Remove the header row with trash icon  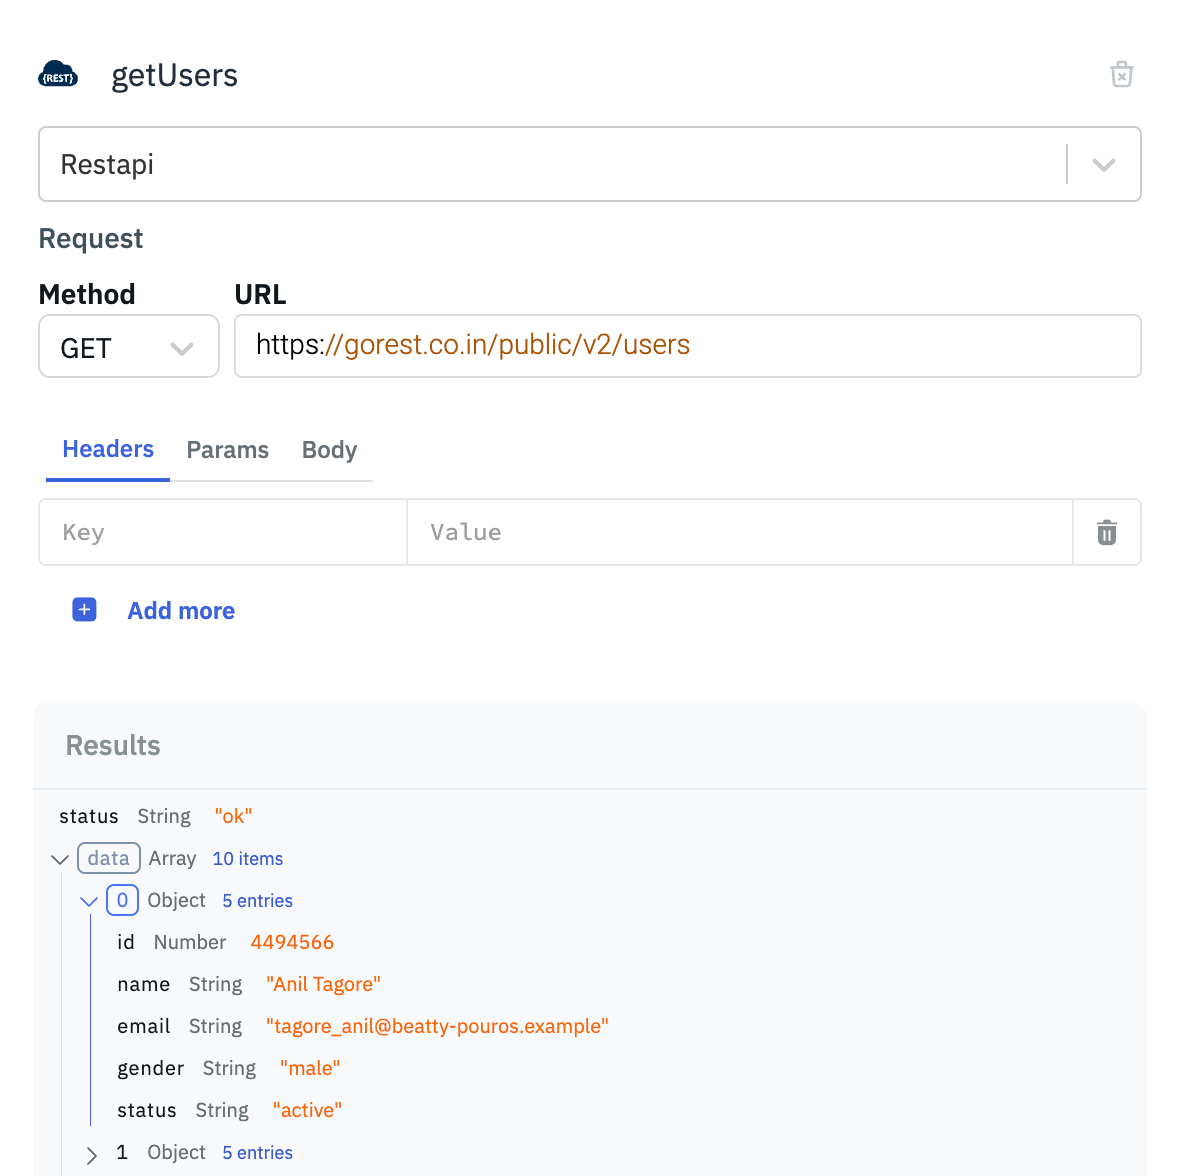pos(1106,533)
